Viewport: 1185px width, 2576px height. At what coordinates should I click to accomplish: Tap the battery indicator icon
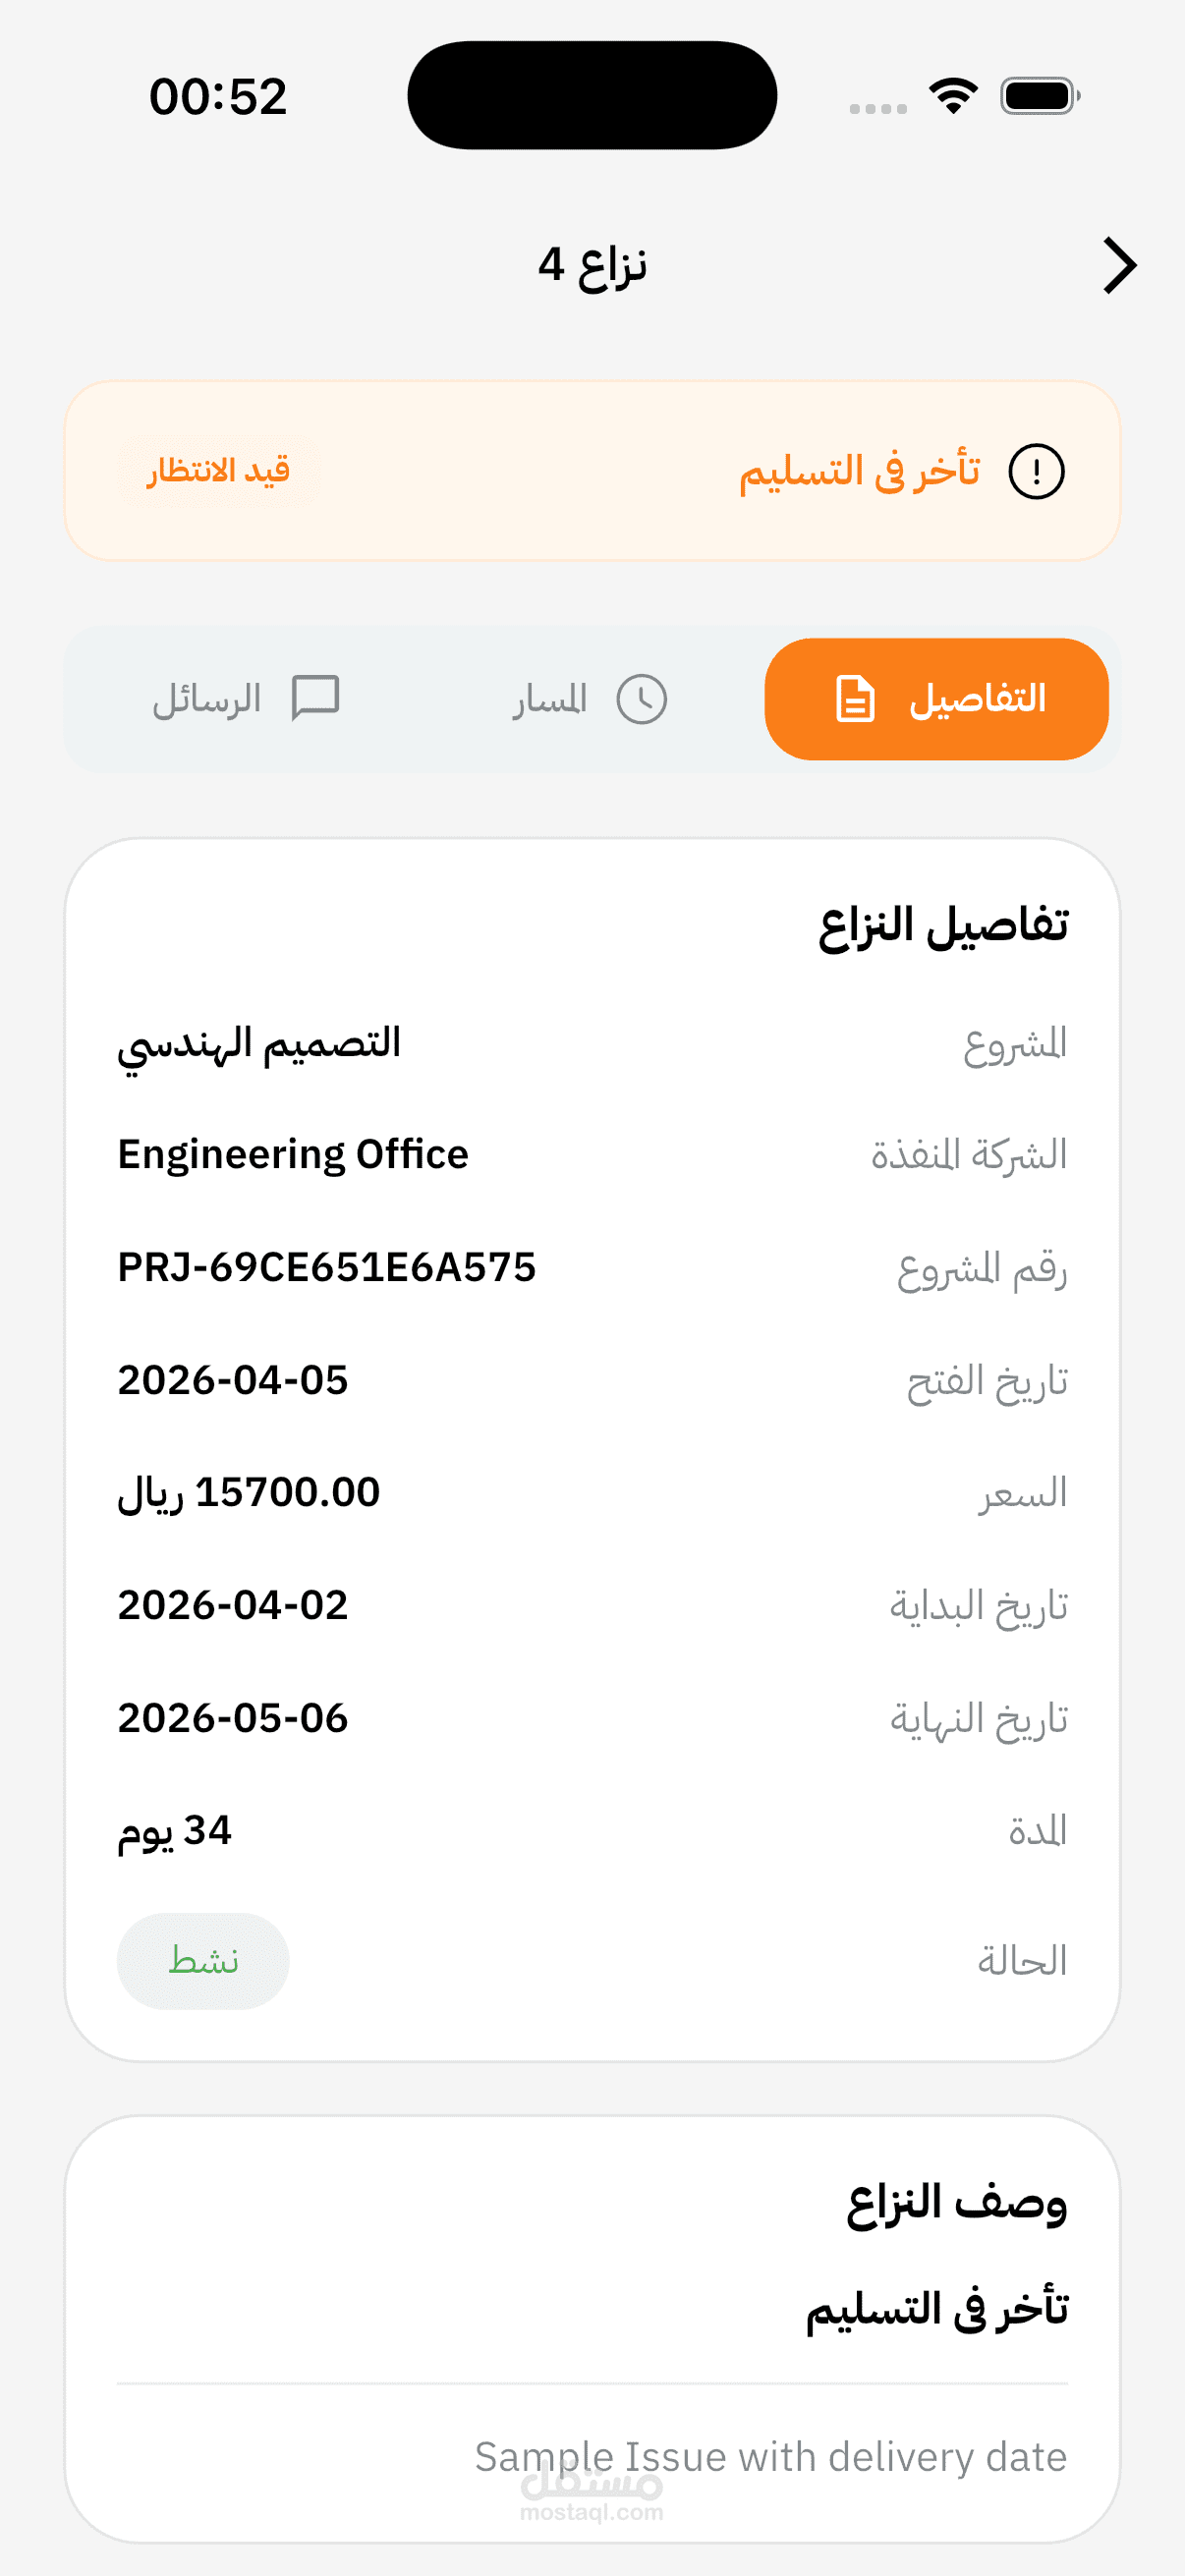(x=1040, y=96)
